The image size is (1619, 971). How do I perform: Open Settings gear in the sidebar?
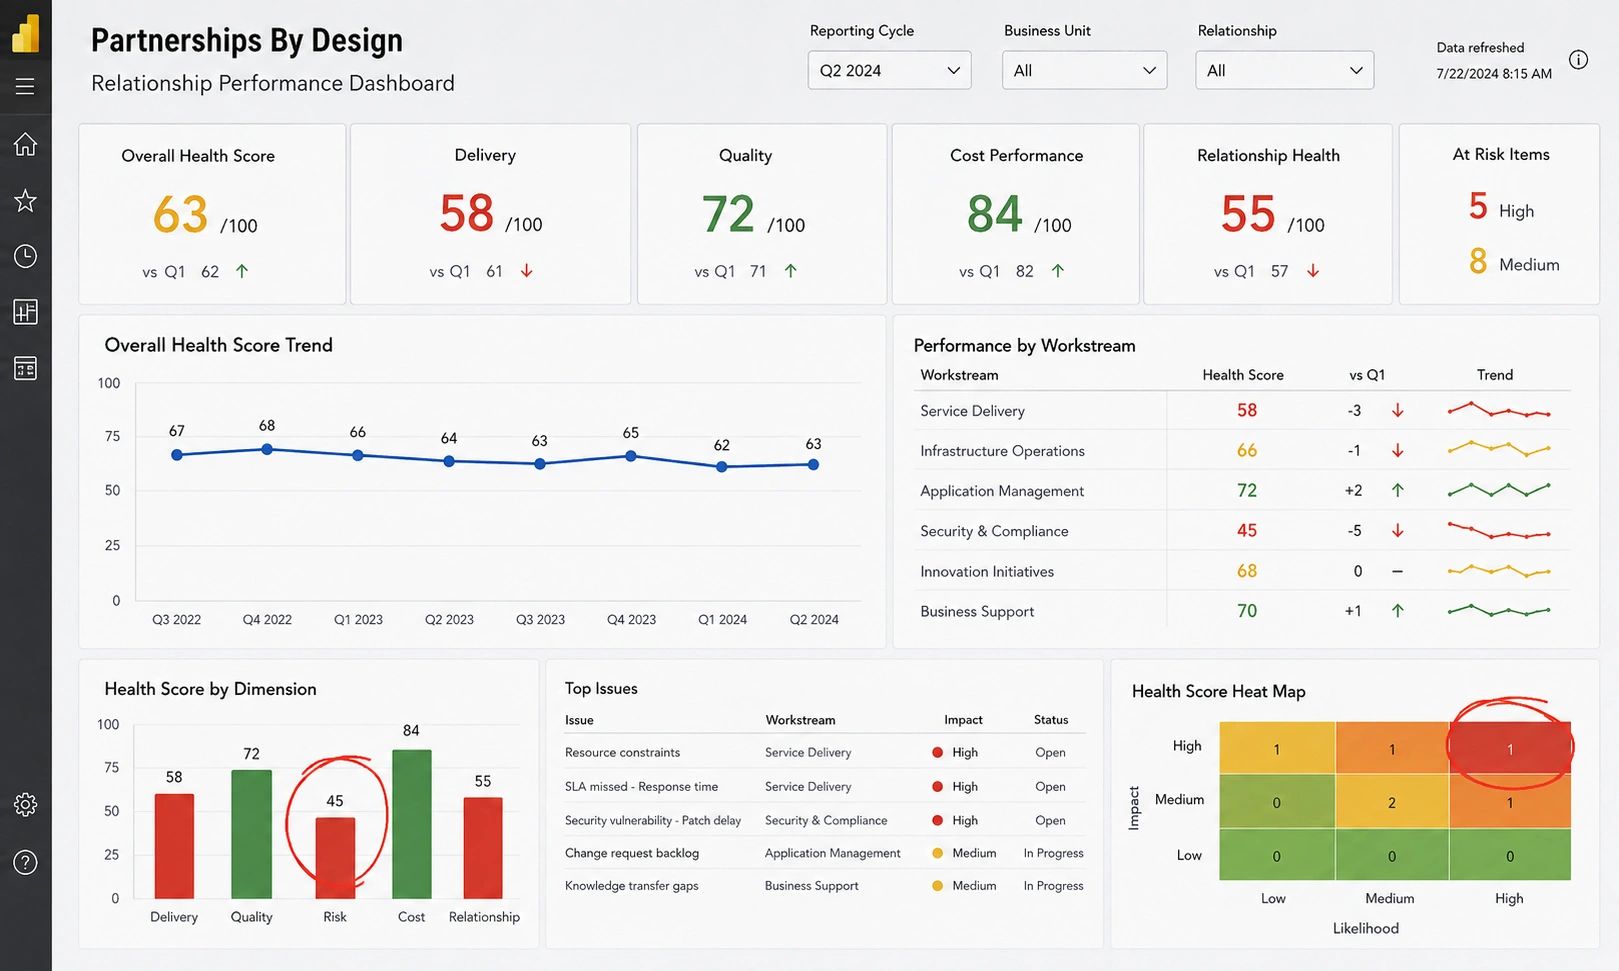25,804
